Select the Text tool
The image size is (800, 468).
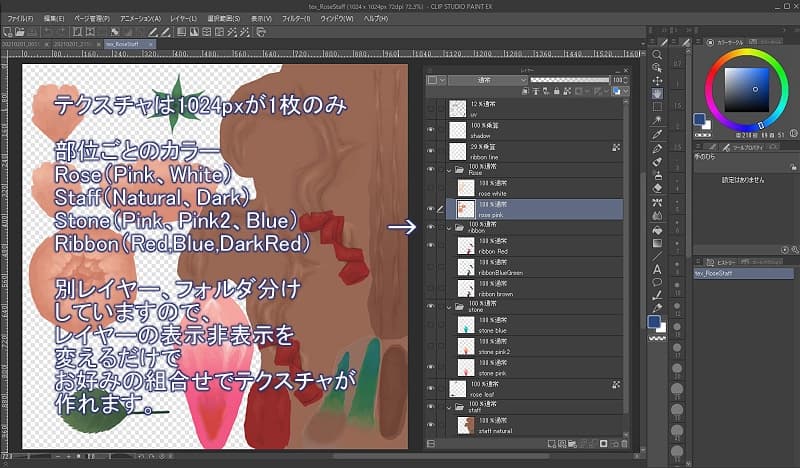(x=657, y=269)
